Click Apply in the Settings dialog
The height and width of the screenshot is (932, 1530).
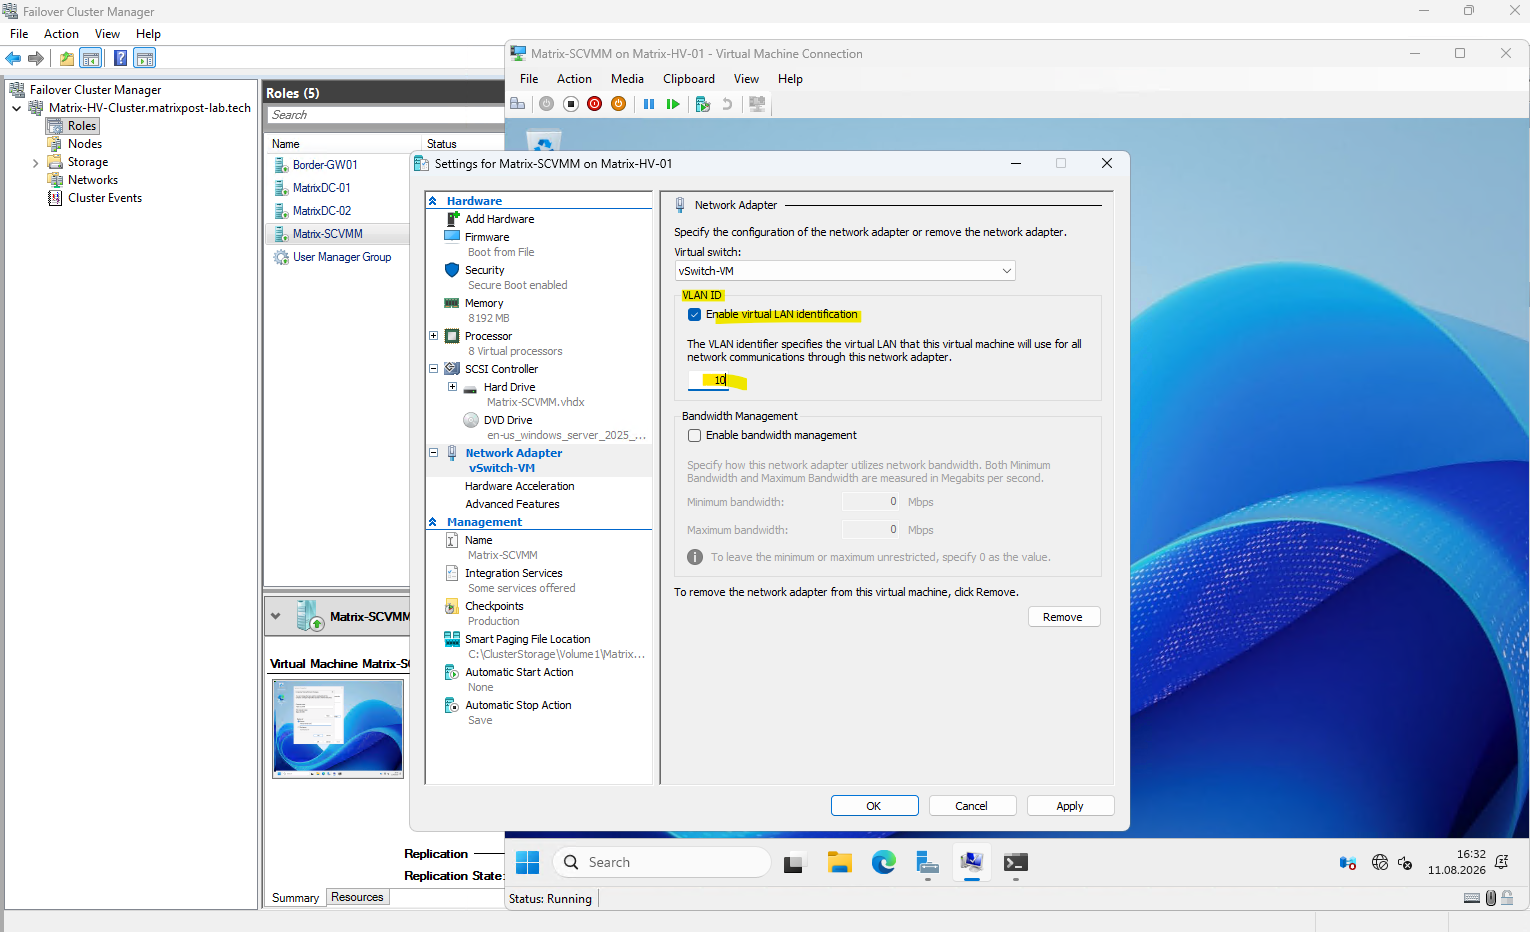(1070, 806)
